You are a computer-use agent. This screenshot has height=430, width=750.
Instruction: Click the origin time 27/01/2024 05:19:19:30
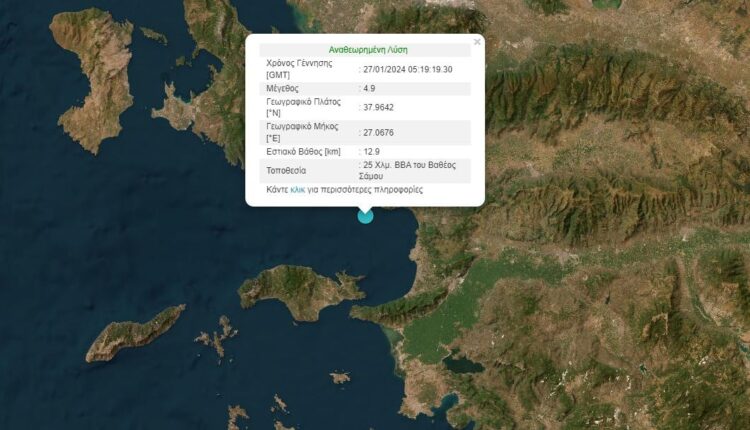tap(408, 68)
